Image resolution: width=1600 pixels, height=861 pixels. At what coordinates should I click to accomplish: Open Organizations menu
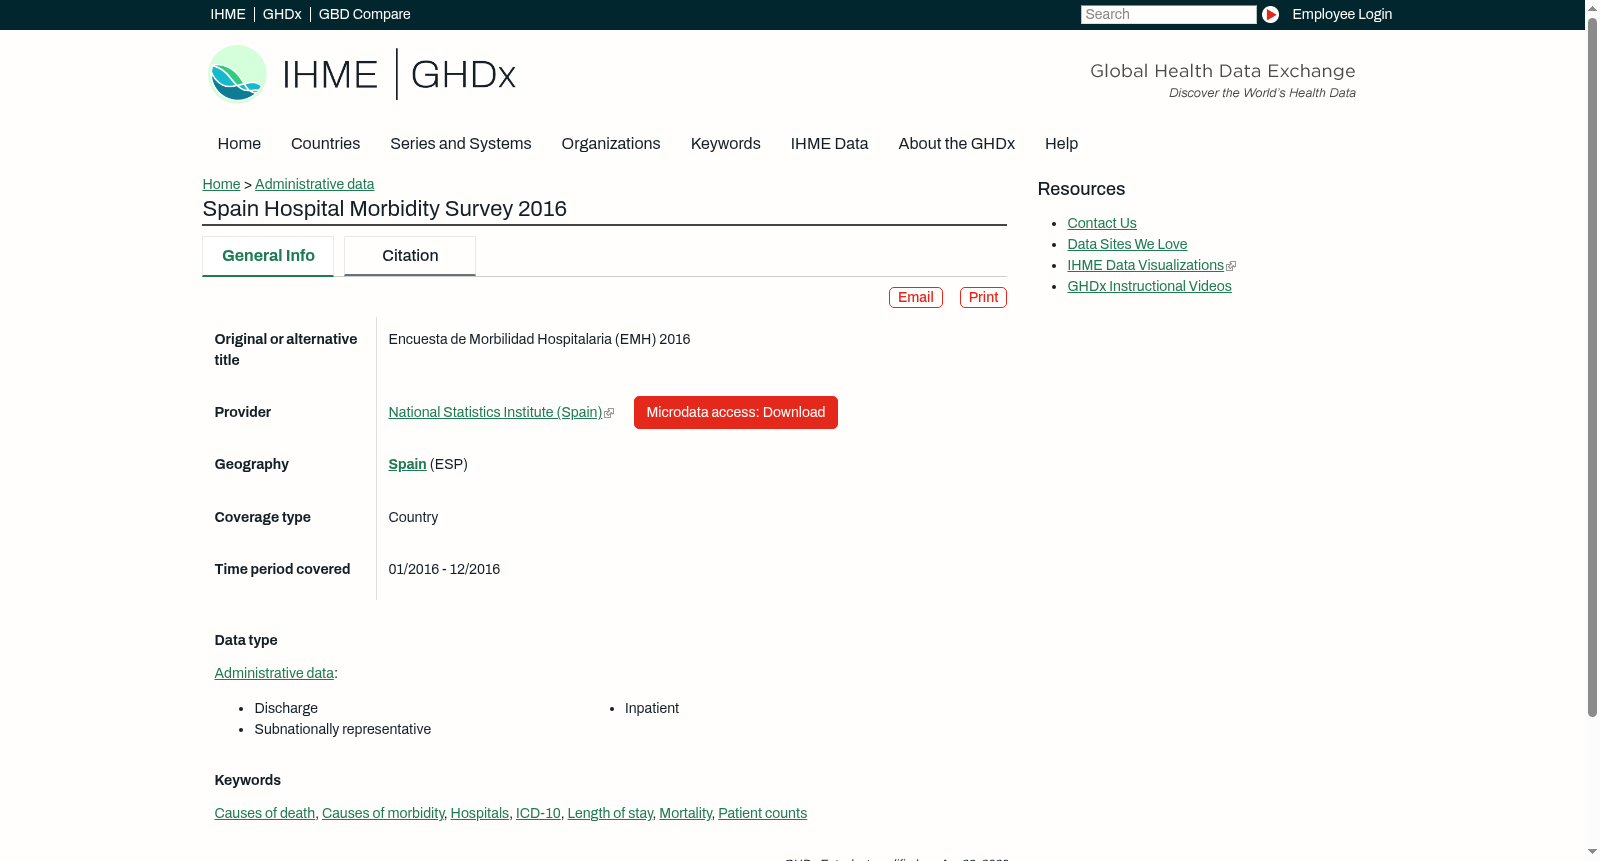click(611, 144)
